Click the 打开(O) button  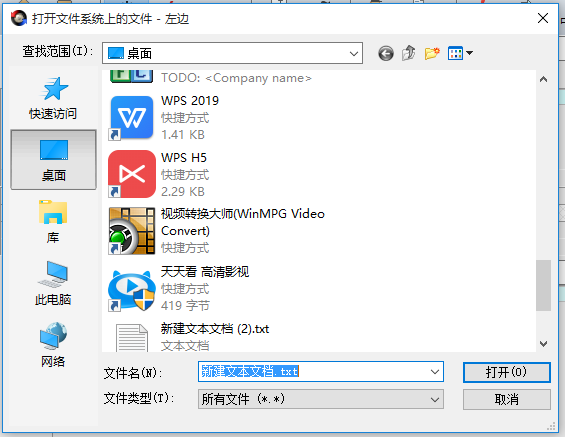[507, 372]
